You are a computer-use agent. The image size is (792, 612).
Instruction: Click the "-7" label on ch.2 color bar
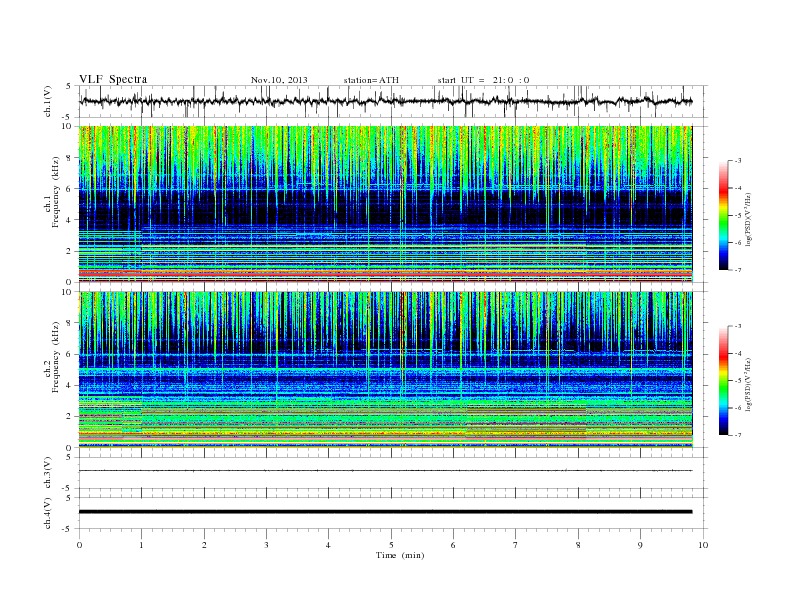[x=737, y=435]
